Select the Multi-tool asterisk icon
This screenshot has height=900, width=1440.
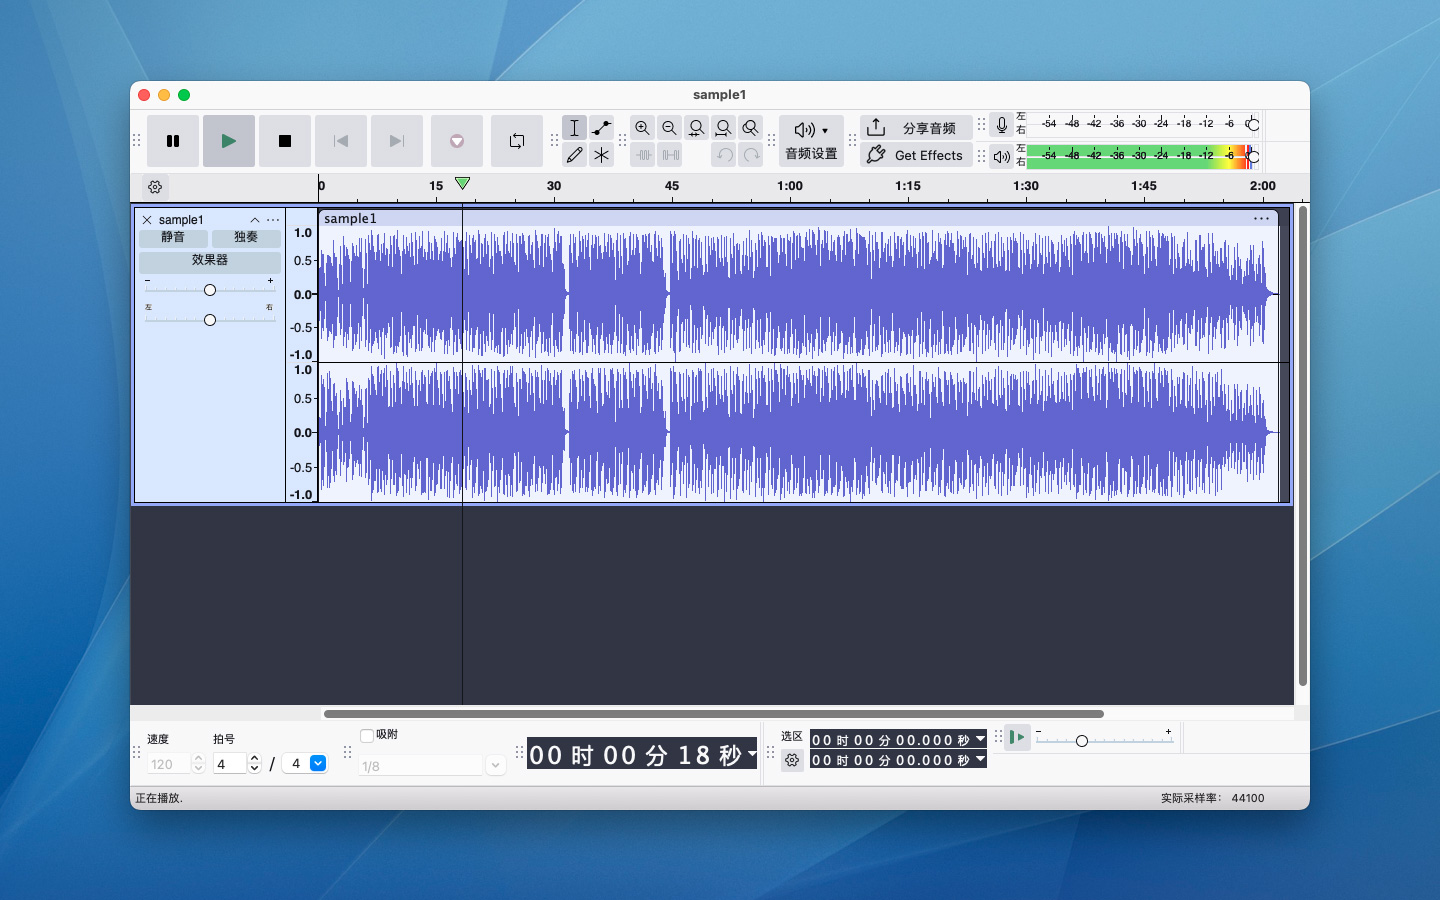(x=601, y=155)
